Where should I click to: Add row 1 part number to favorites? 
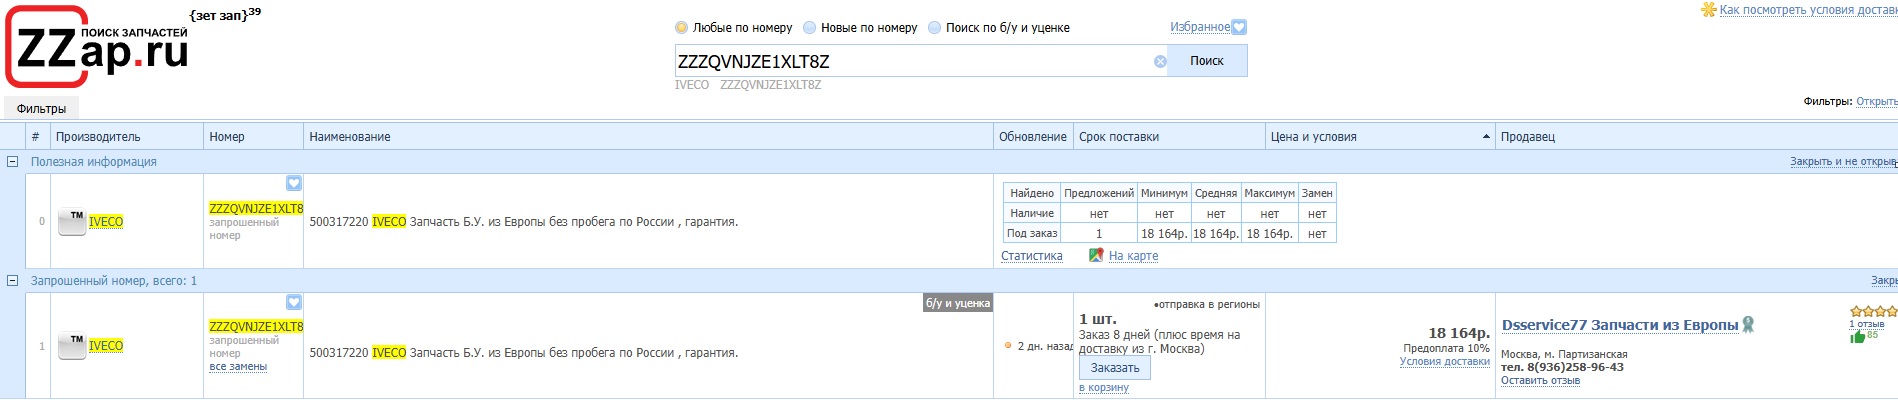pos(294,302)
